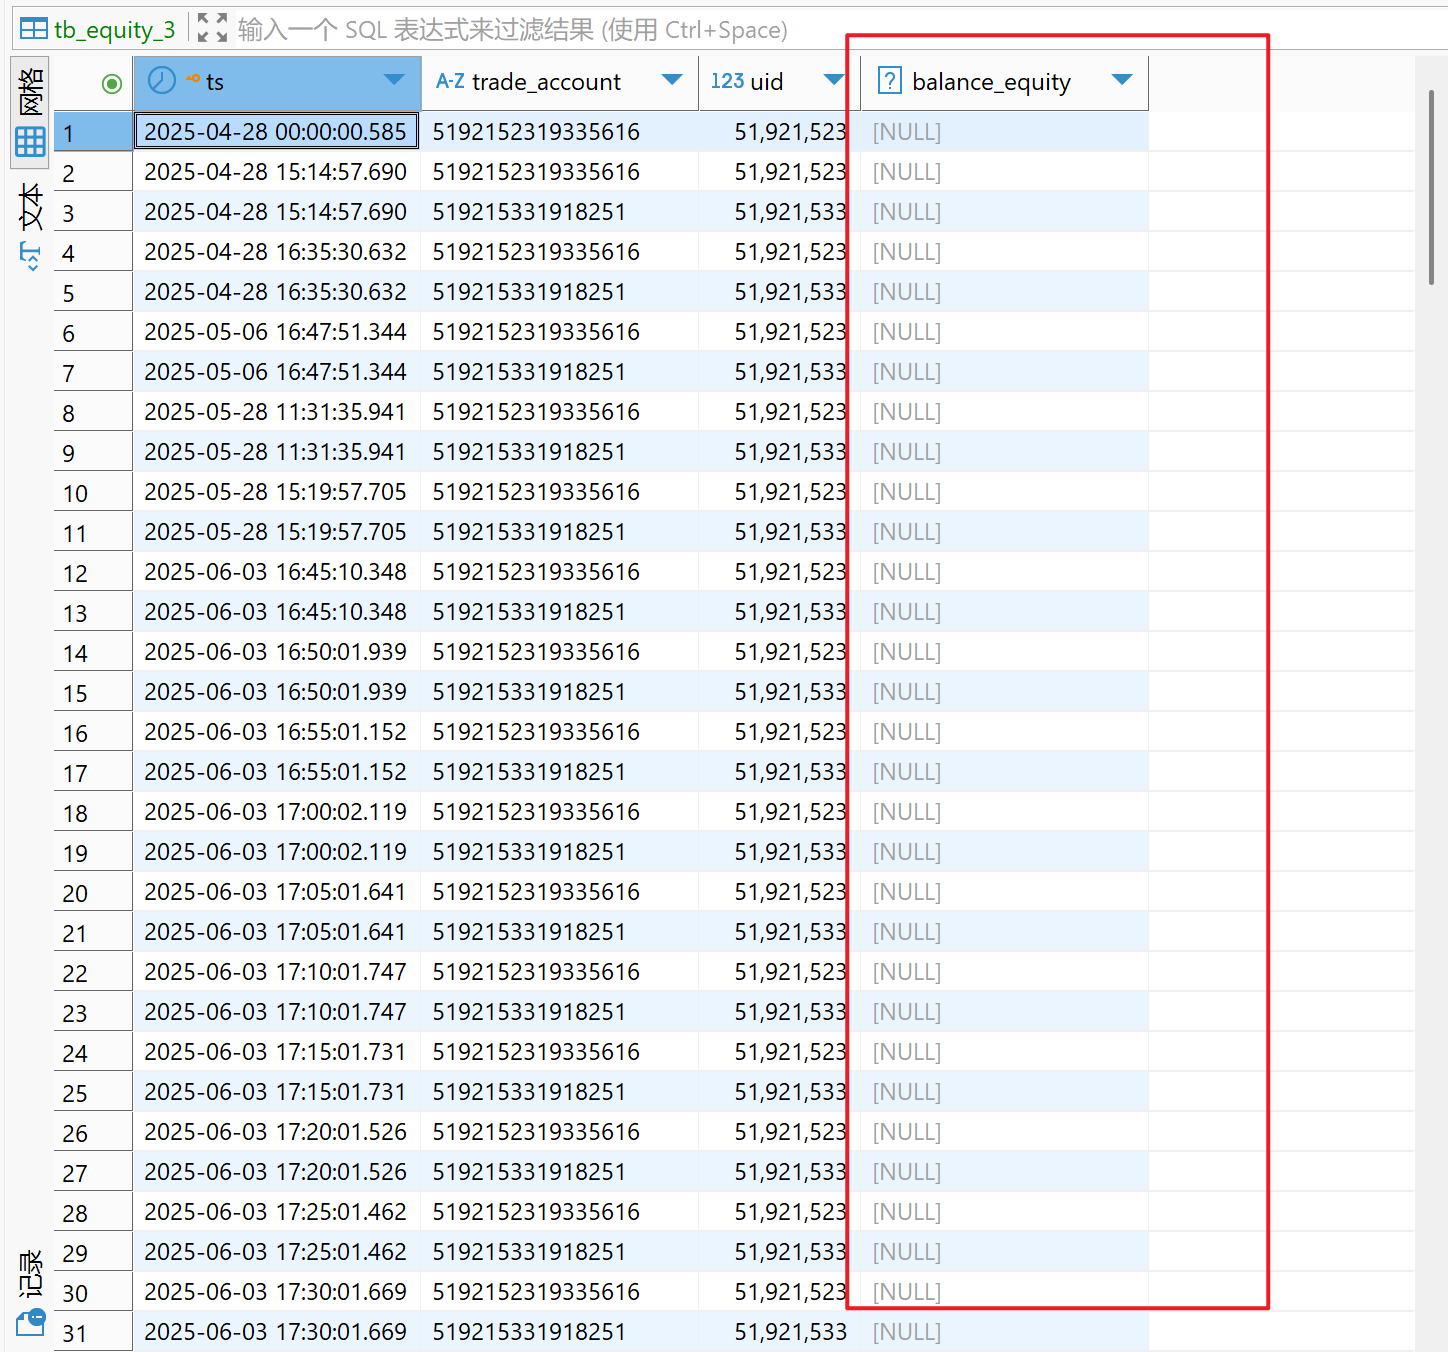Click the clock icon in ts header

pos(162,81)
